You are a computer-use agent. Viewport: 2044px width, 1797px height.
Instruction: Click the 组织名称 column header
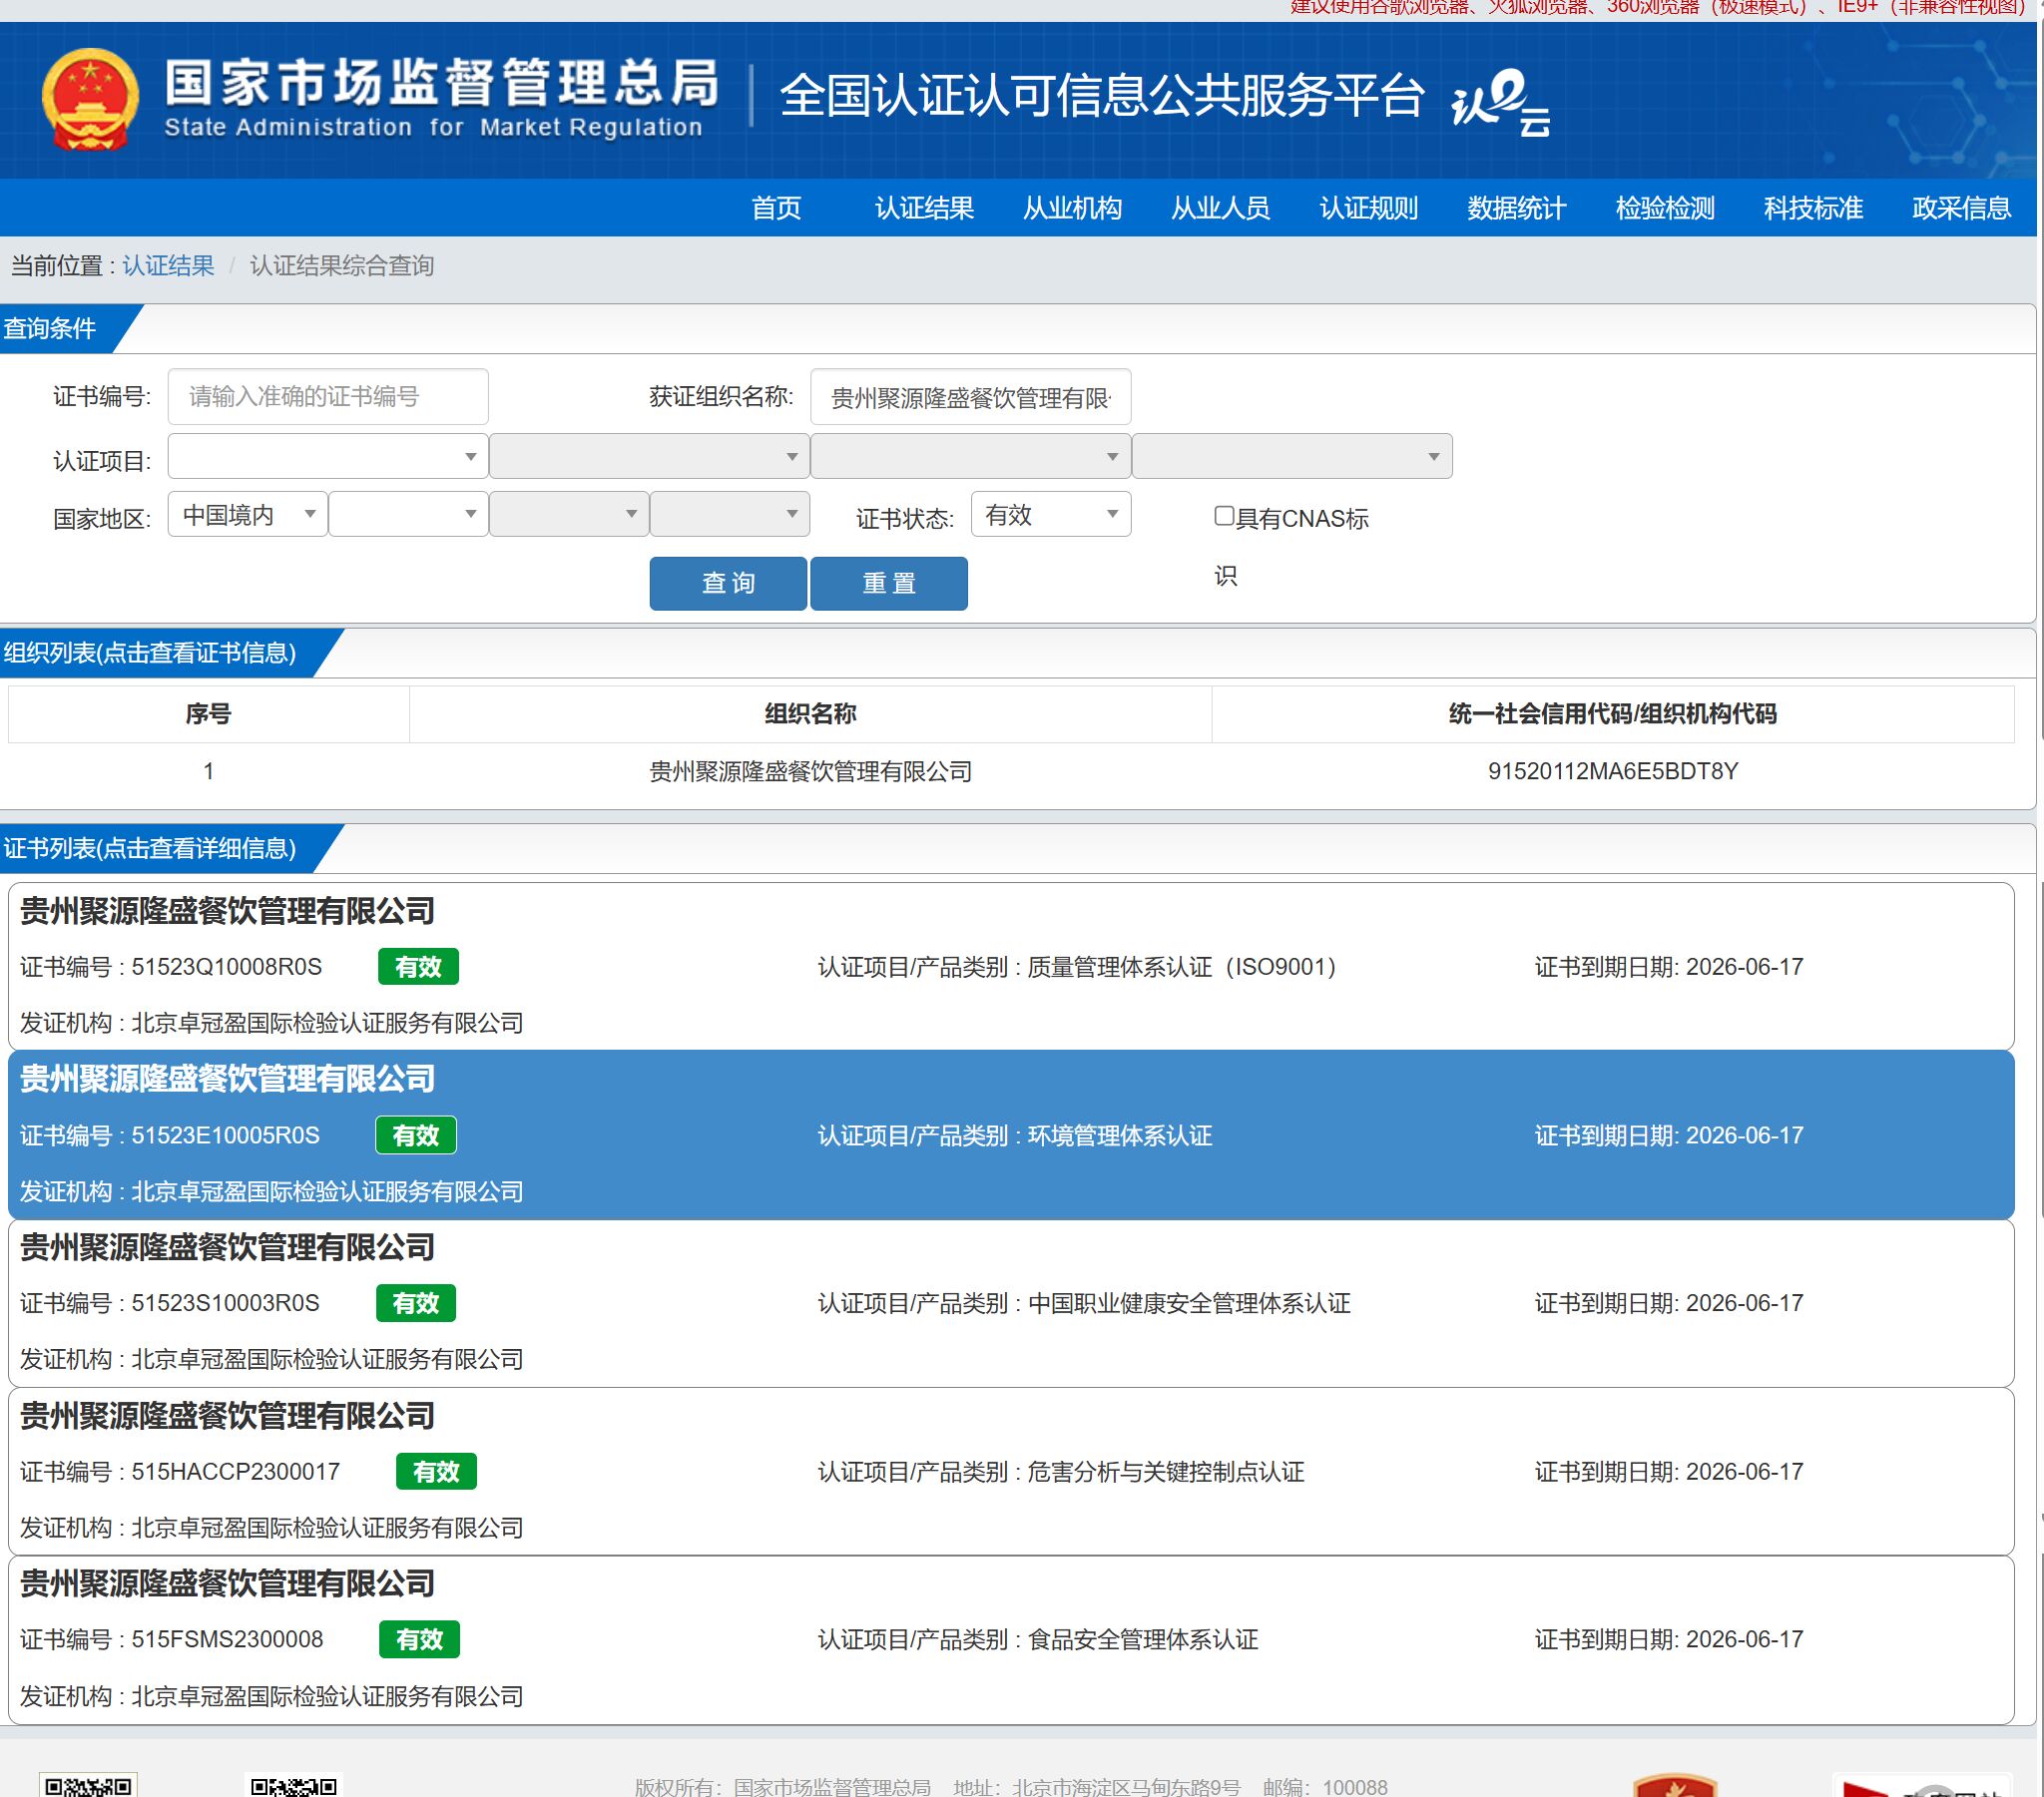coord(810,714)
